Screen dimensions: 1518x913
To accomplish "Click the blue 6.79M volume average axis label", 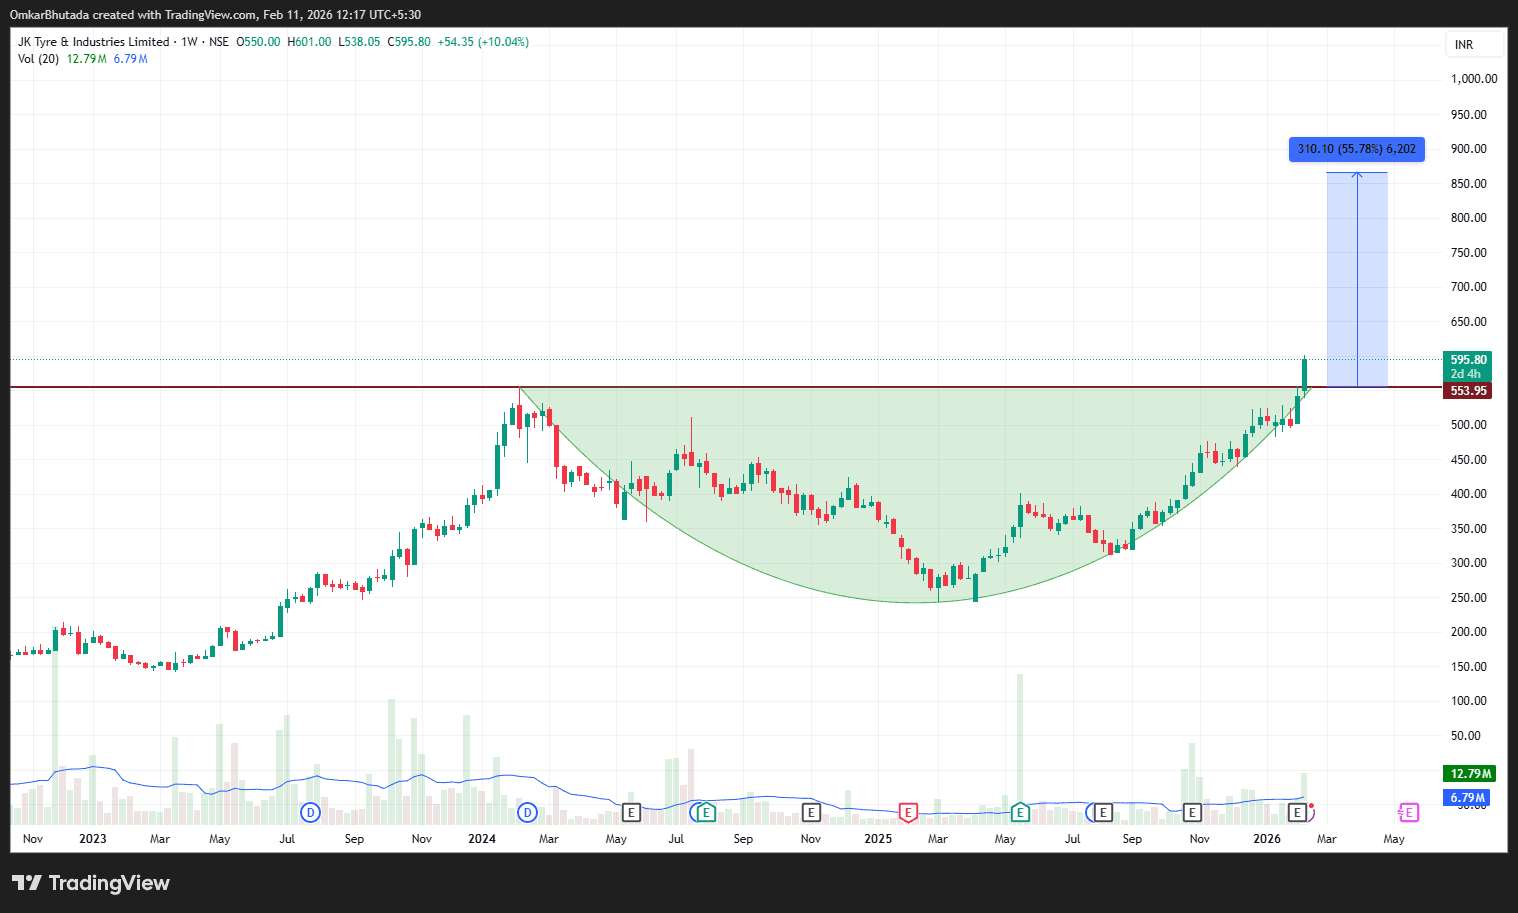I will click(x=1467, y=798).
